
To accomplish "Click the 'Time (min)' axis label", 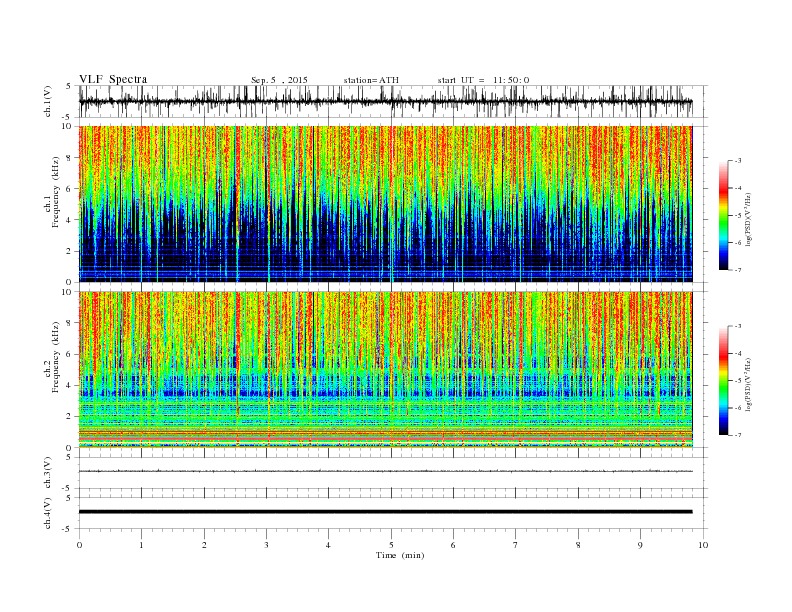I will pos(400,555).
